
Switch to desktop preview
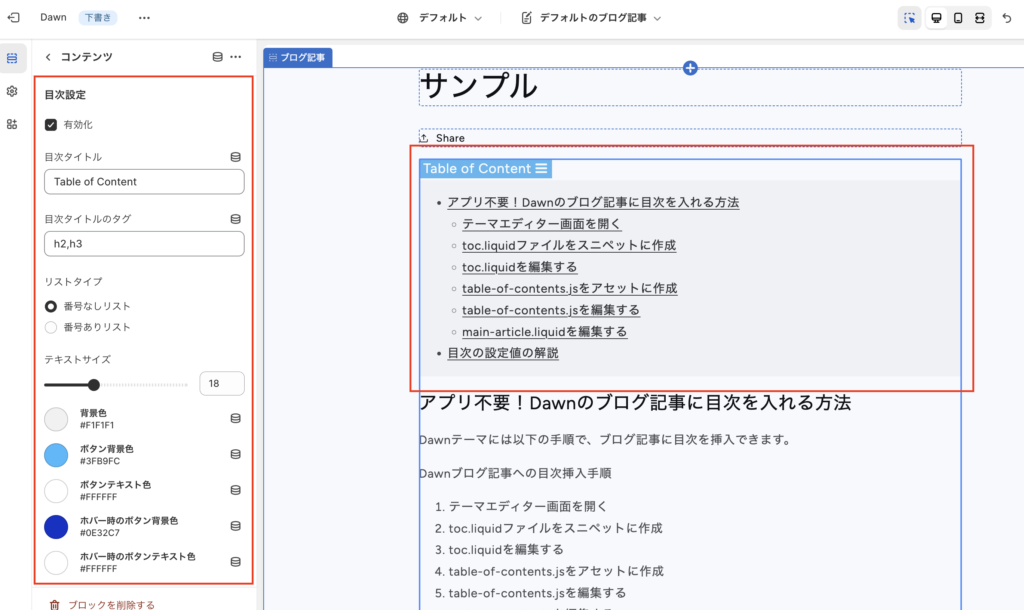(936, 18)
